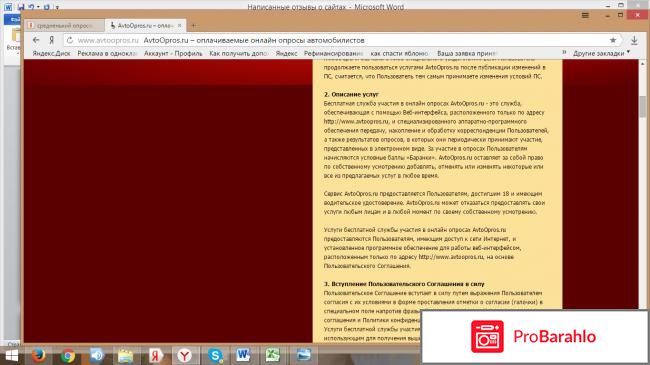Open the Windows Start button

click(12, 355)
